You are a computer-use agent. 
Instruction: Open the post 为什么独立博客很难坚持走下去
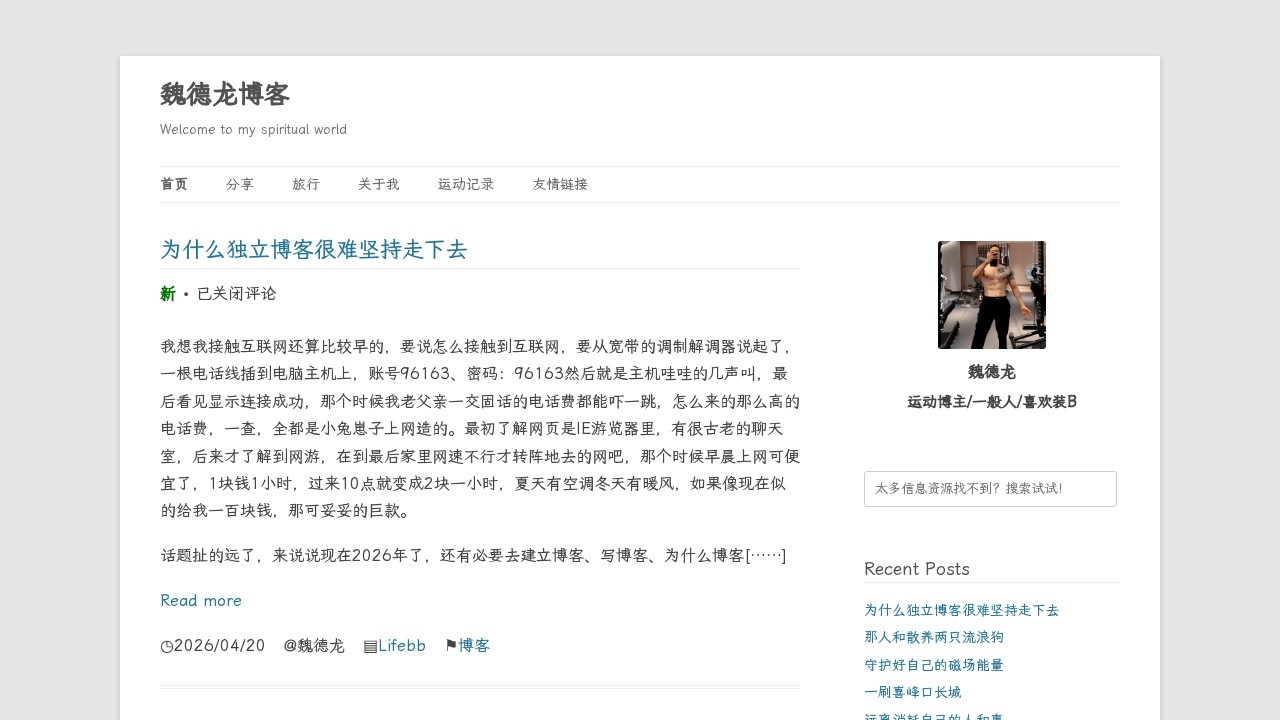click(x=314, y=250)
